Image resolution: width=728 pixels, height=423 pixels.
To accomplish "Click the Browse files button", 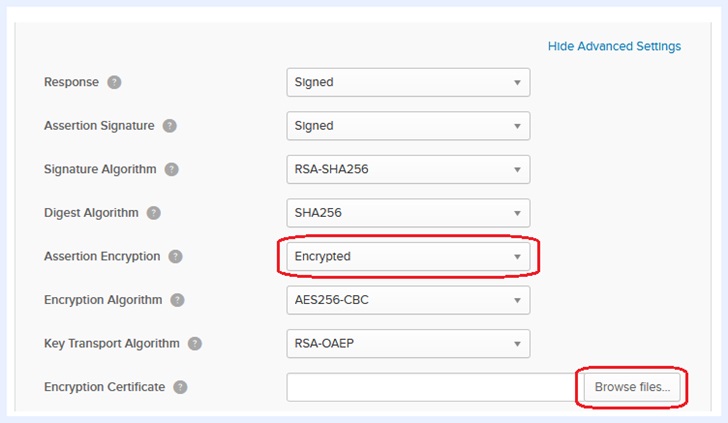I will click(x=632, y=387).
